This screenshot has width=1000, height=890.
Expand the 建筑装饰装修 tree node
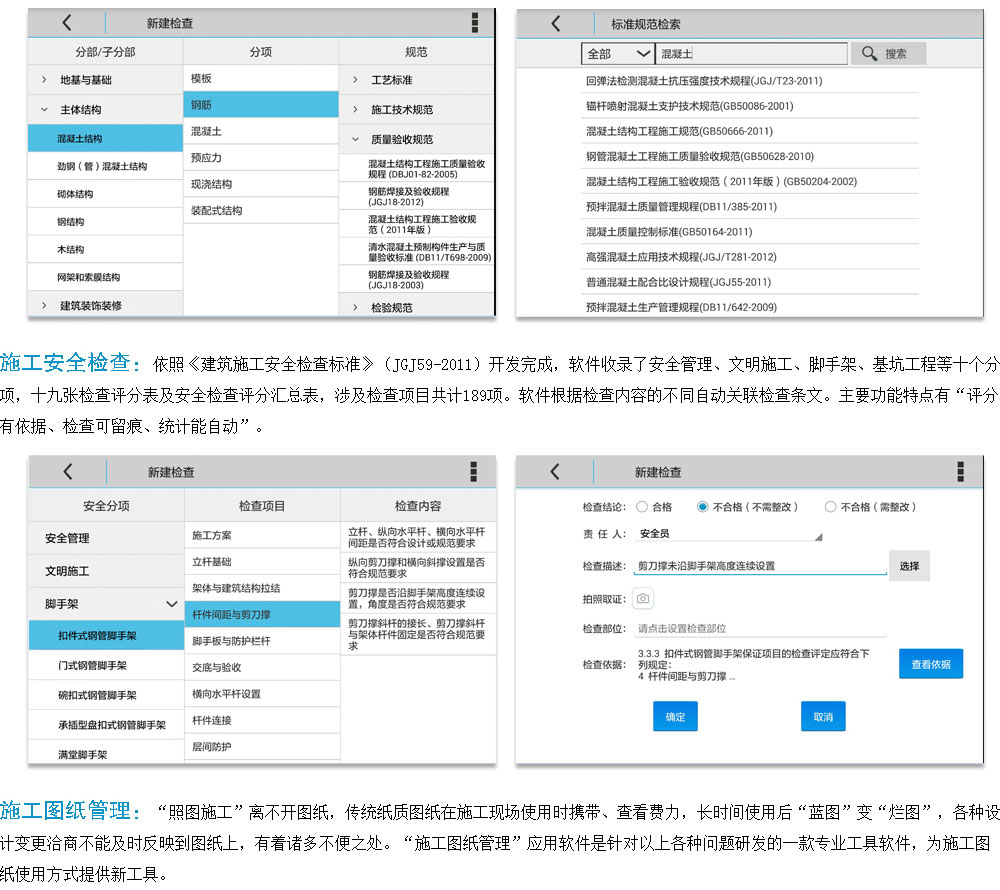(x=44, y=305)
